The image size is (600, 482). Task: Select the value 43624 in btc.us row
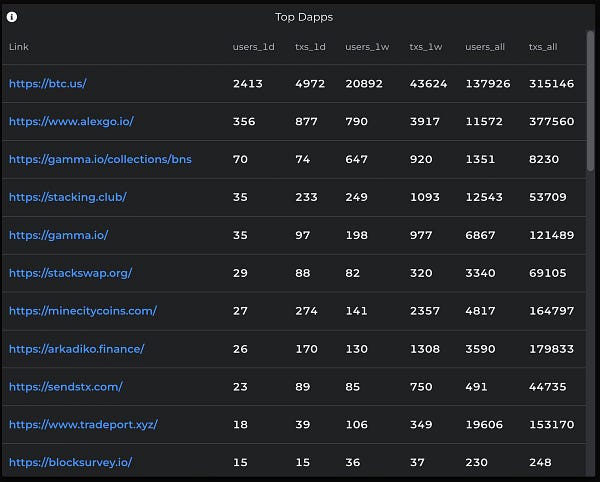428,84
